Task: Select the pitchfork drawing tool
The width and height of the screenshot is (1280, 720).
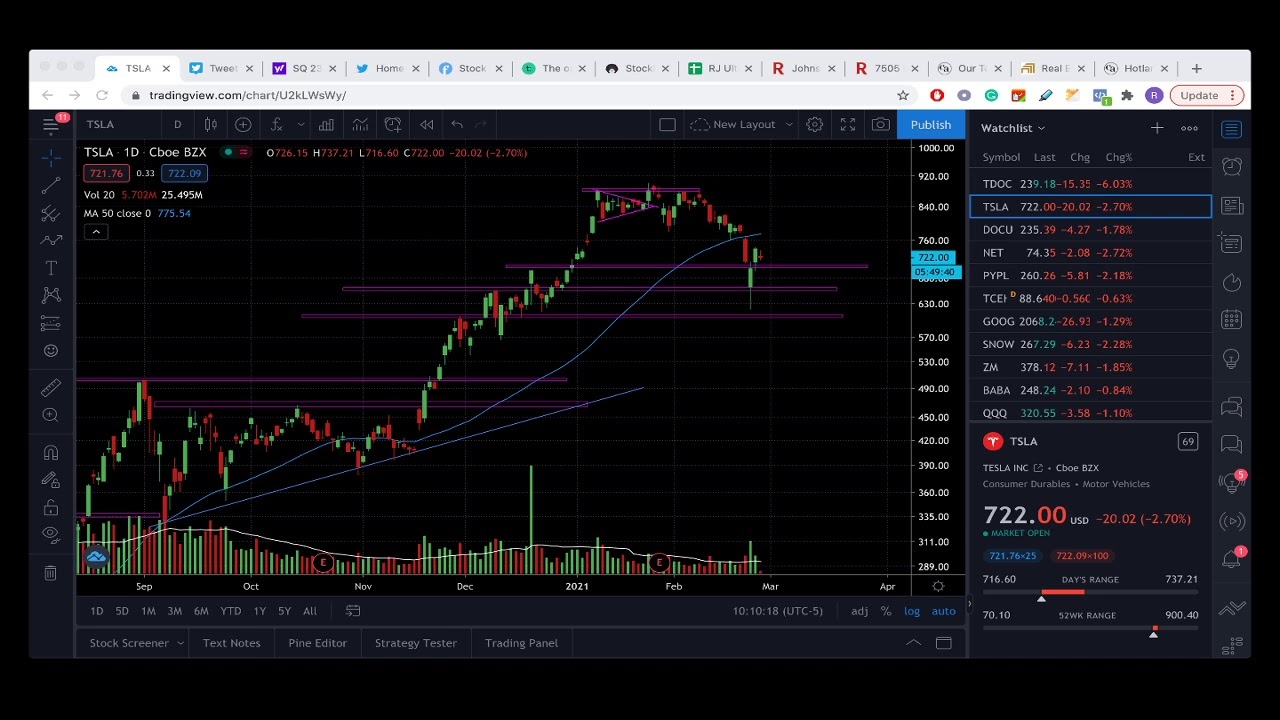Action: (50, 213)
